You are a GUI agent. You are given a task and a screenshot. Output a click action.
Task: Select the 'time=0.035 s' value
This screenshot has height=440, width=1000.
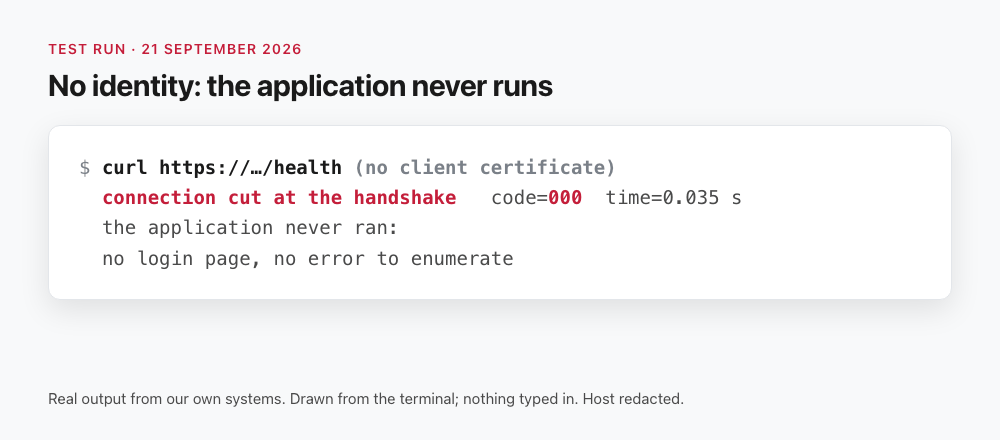point(673,198)
